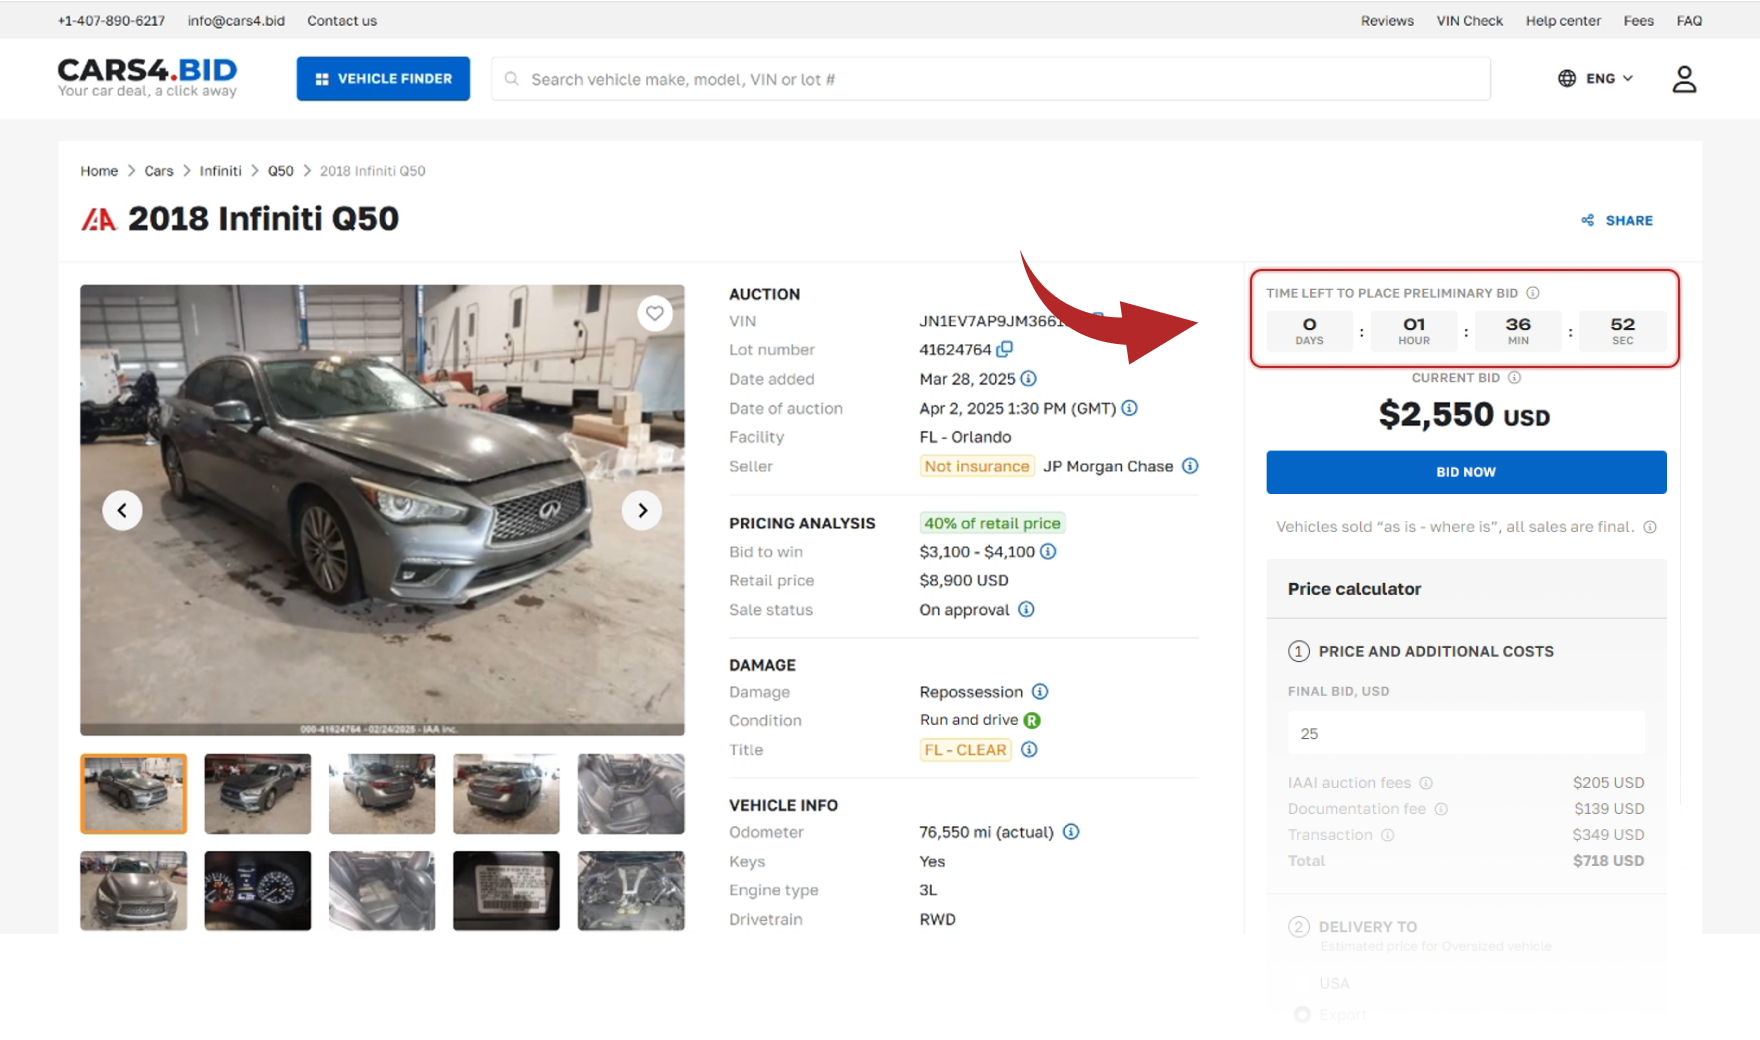Show next car photo arrow
This screenshot has width=1760, height=1040.
pos(642,510)
